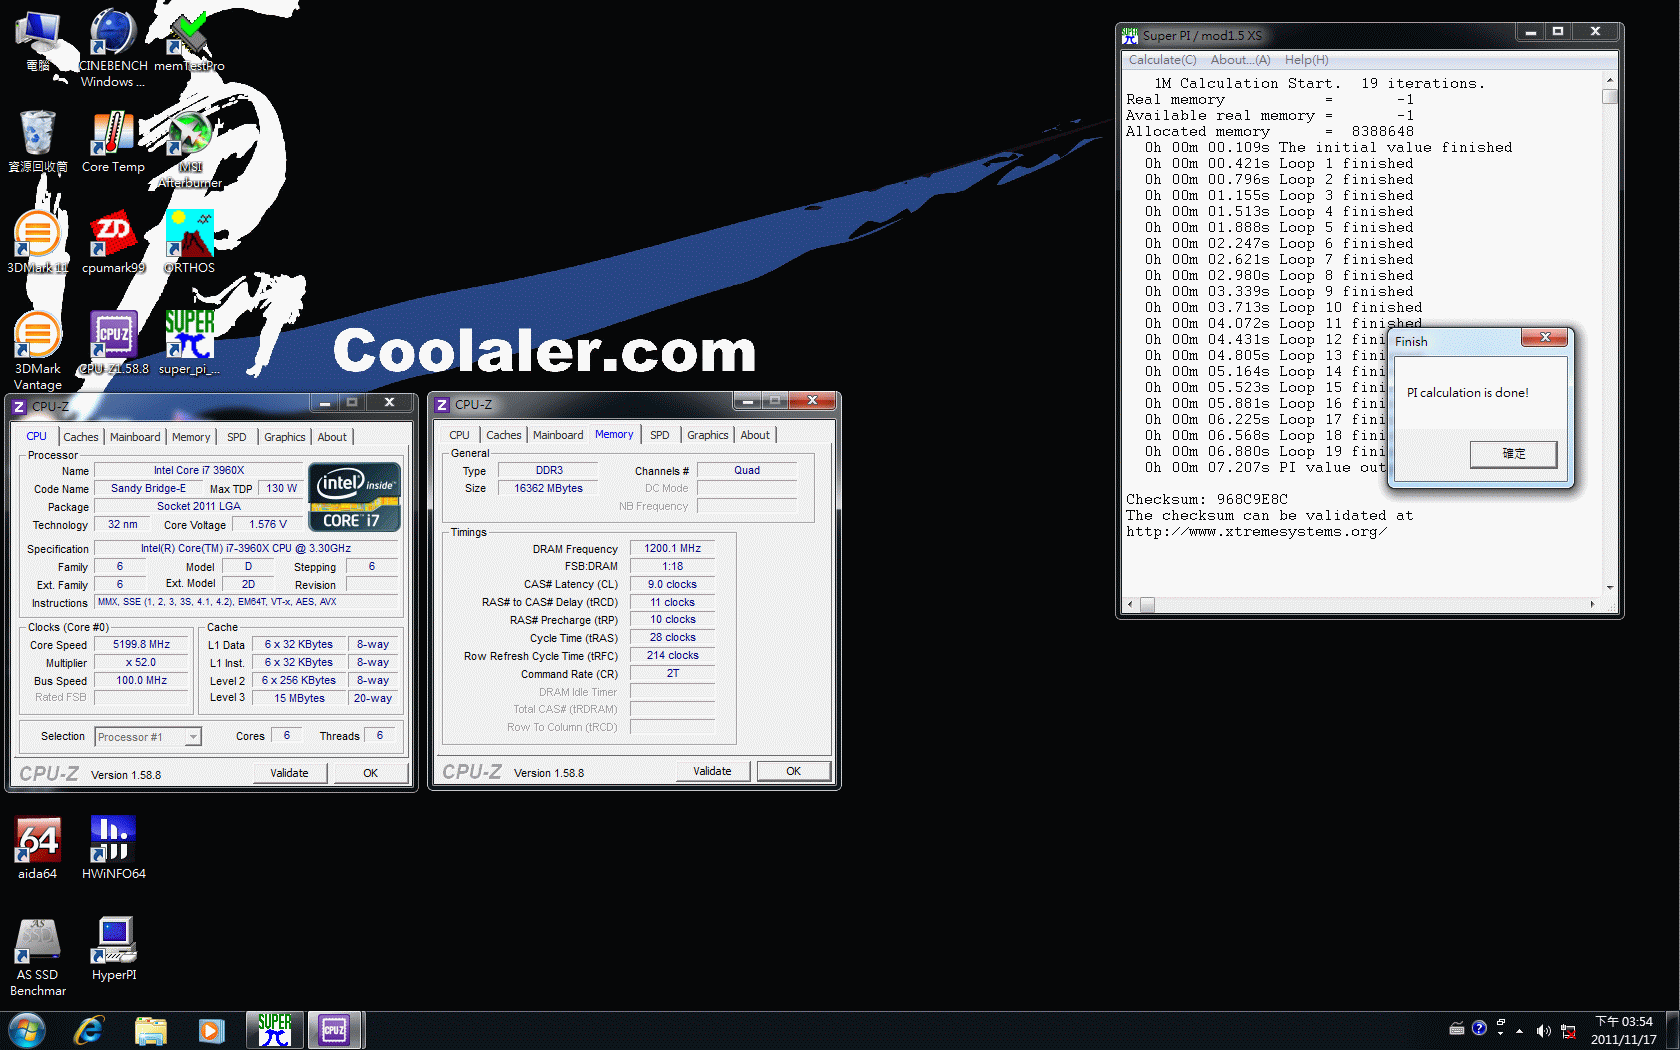
Task: Open Graphics tab in right CPU-Z window
Action: point(708,435)
